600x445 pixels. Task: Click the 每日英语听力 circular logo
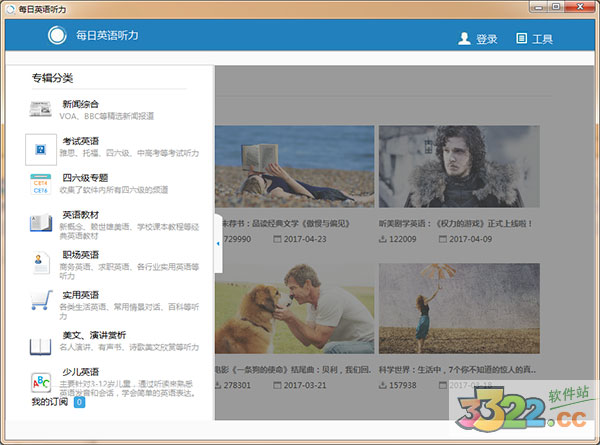pos(57,37)
